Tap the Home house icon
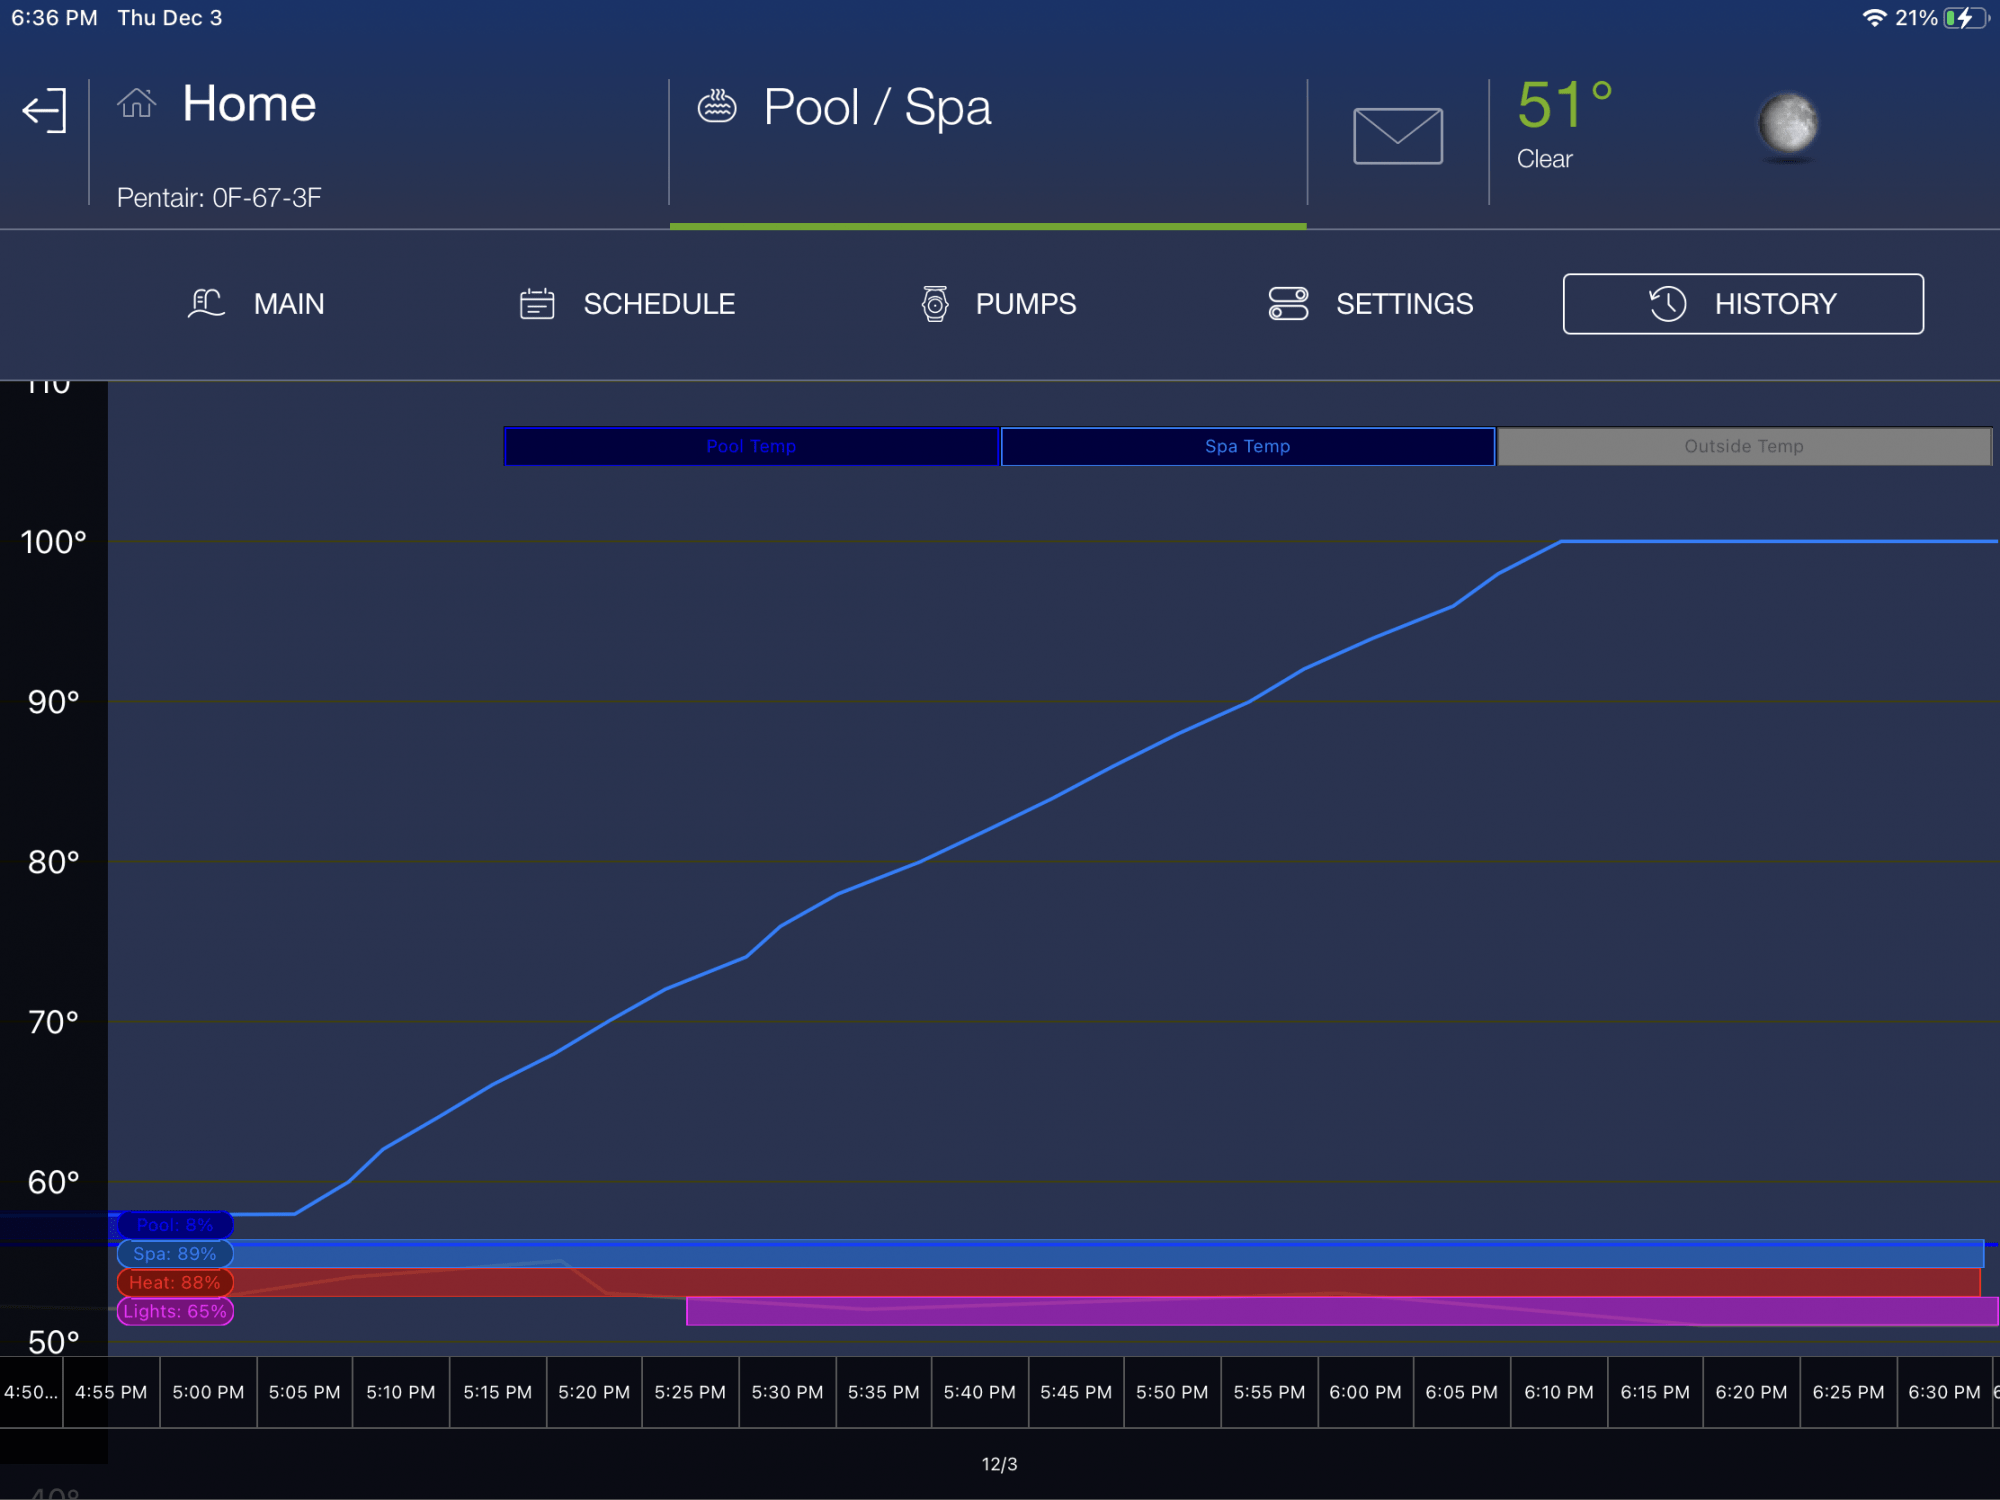Image resolution: width=2000 pixels, height=1500 pixels. (x=137, y=103)
